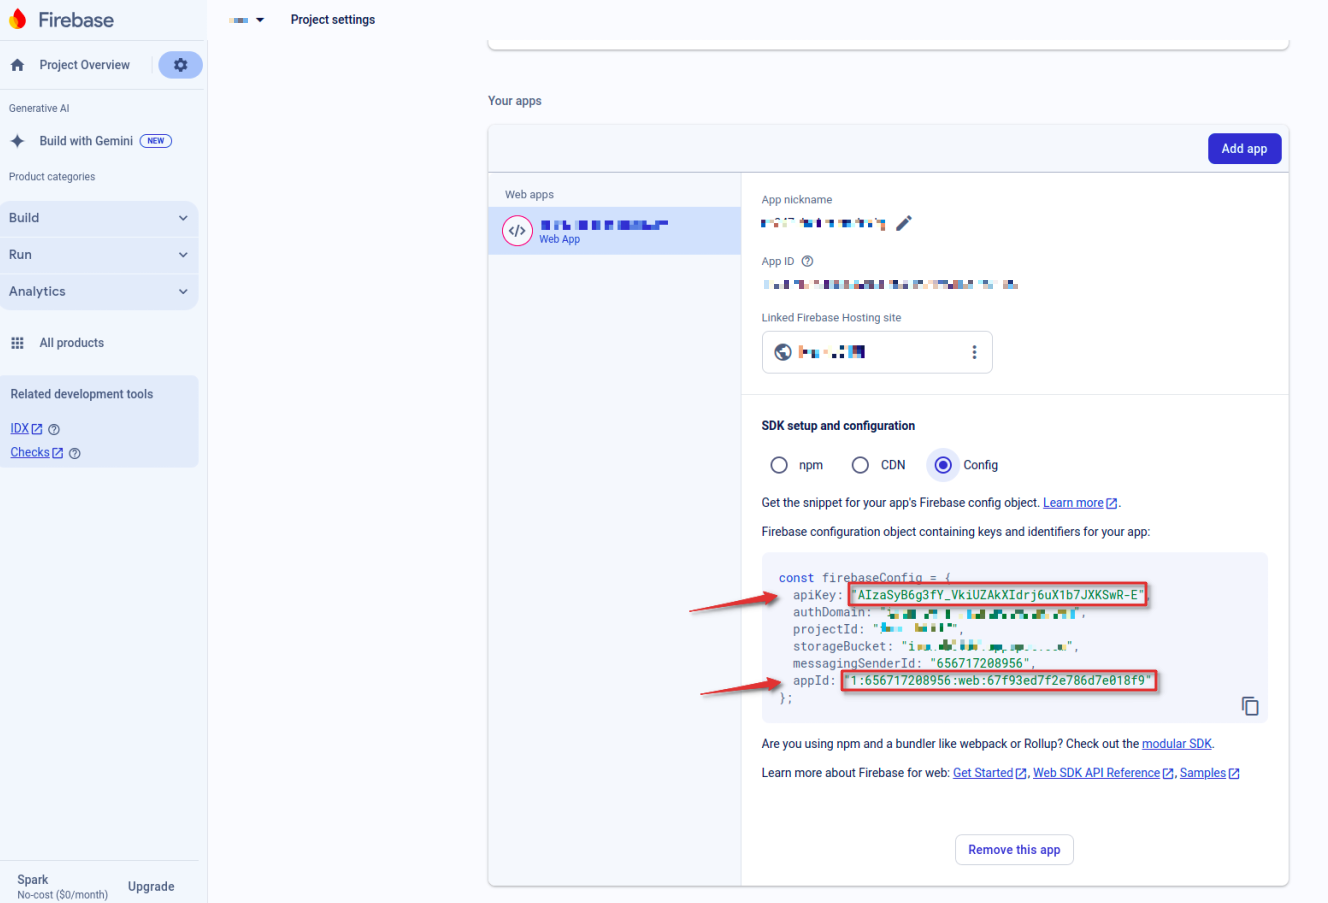
Task: Click the Checks help question mark icon
Action: [75, 453]
